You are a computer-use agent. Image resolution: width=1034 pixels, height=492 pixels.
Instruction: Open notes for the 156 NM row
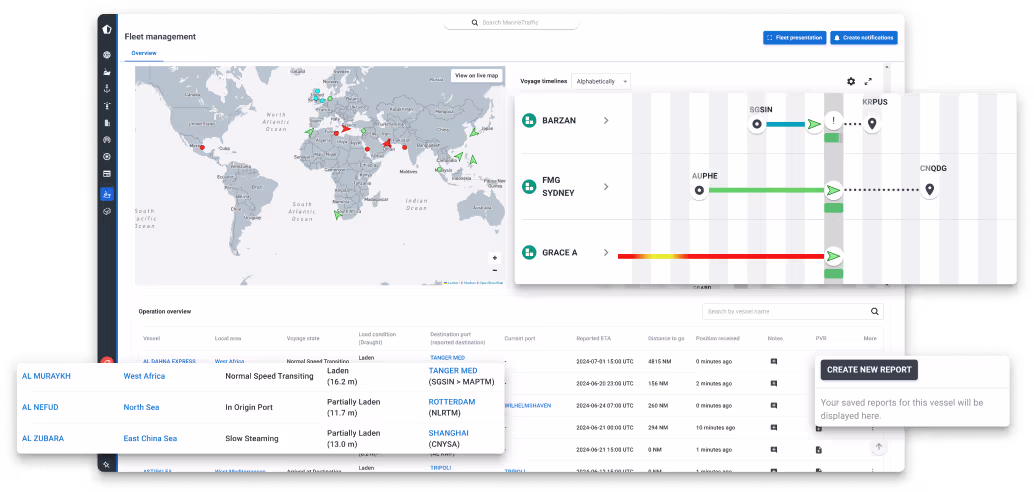774,383
